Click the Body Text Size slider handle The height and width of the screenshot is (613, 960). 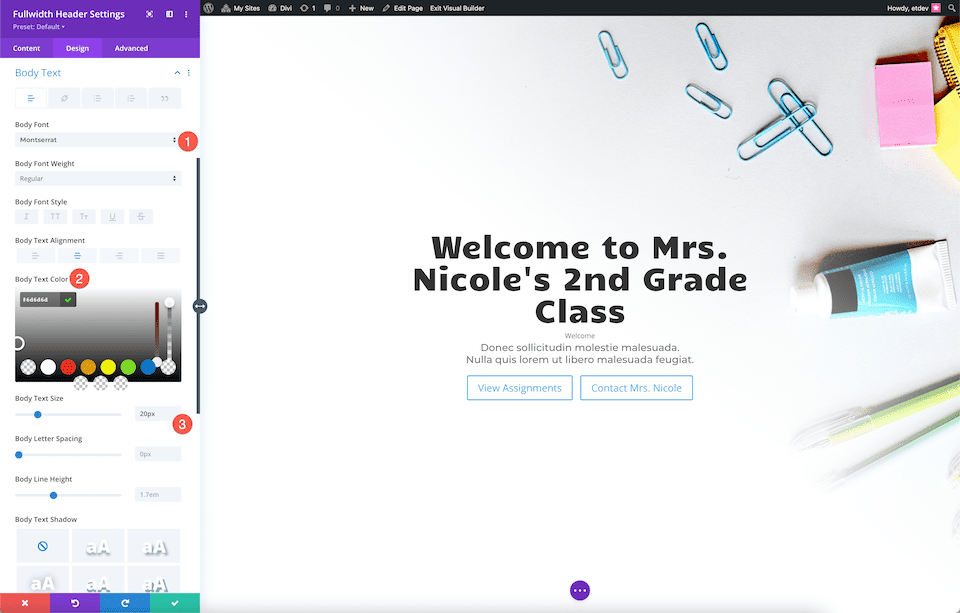point(37,415)
